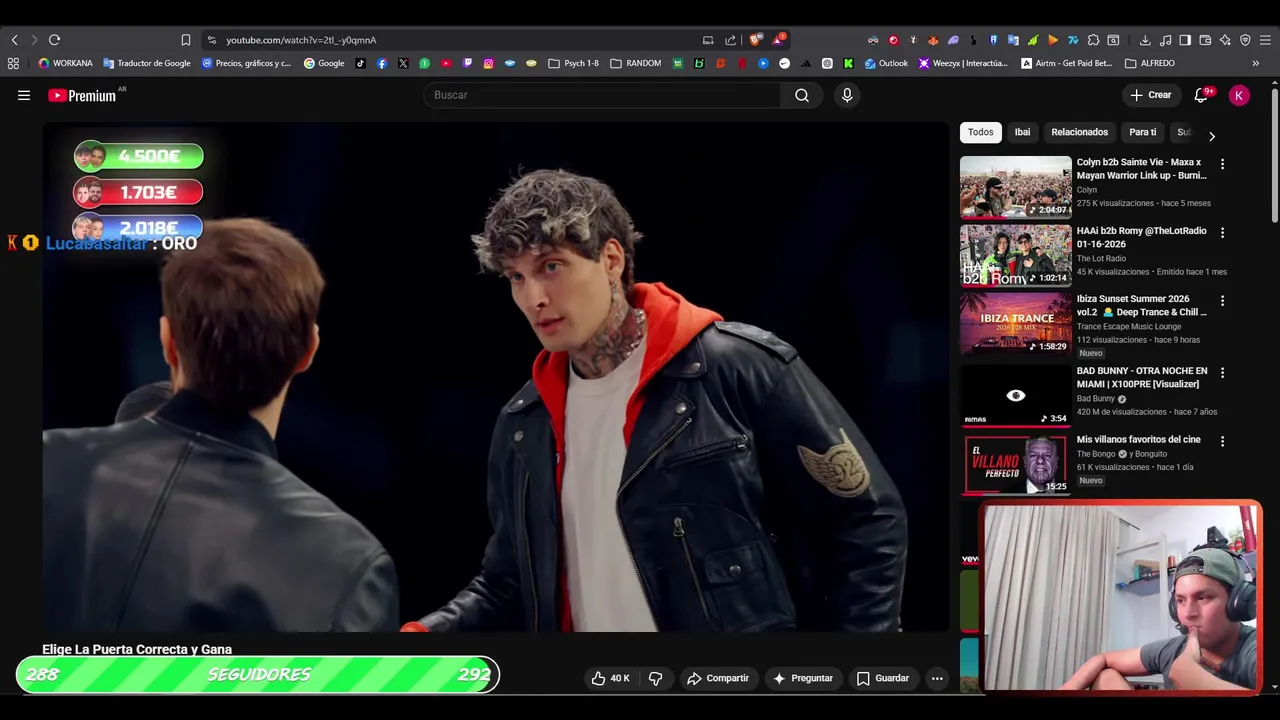1280x720 pixels.
Task: Show hidden bookmarks double chevron
Action: [x=1255, y=63]
